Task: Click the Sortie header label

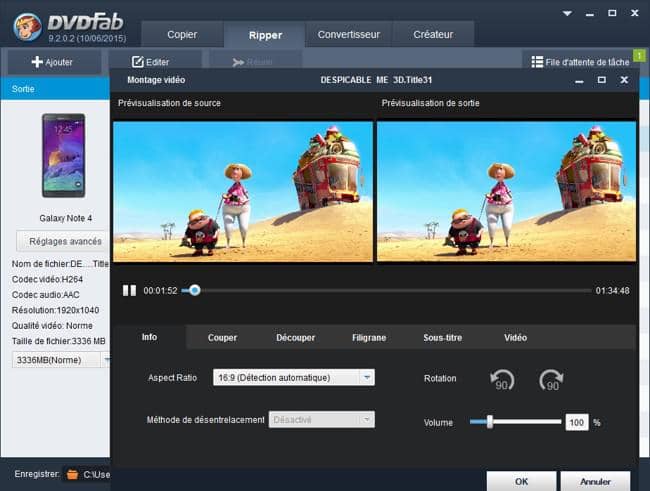Action: 23,89
